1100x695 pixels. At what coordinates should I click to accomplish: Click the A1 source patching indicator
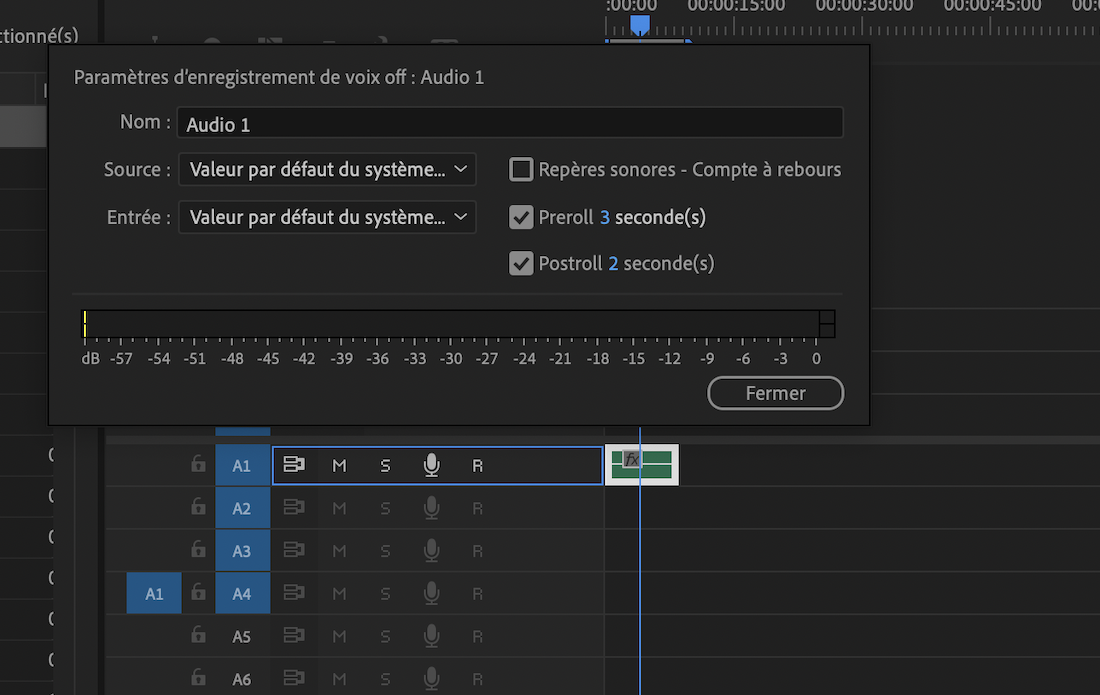tap(154, 593)
